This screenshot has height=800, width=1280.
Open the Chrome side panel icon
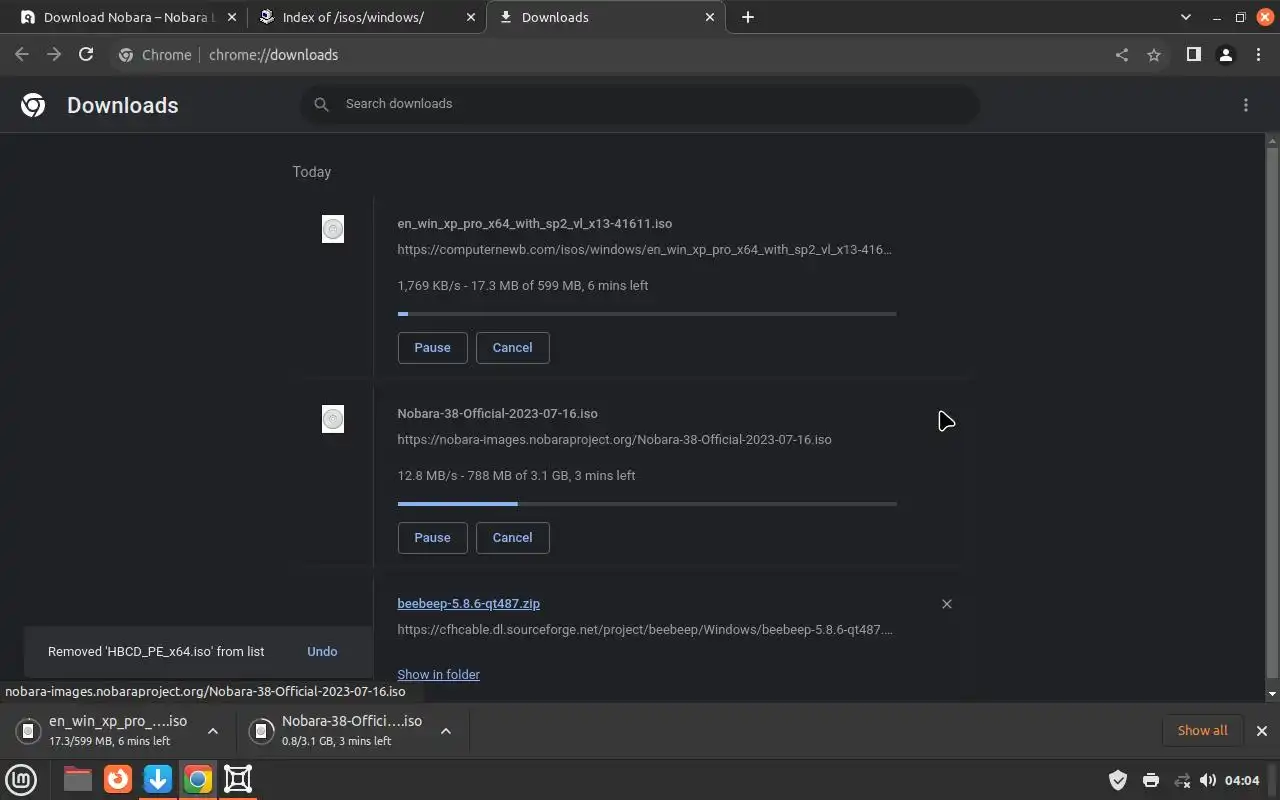(1193, 55)
